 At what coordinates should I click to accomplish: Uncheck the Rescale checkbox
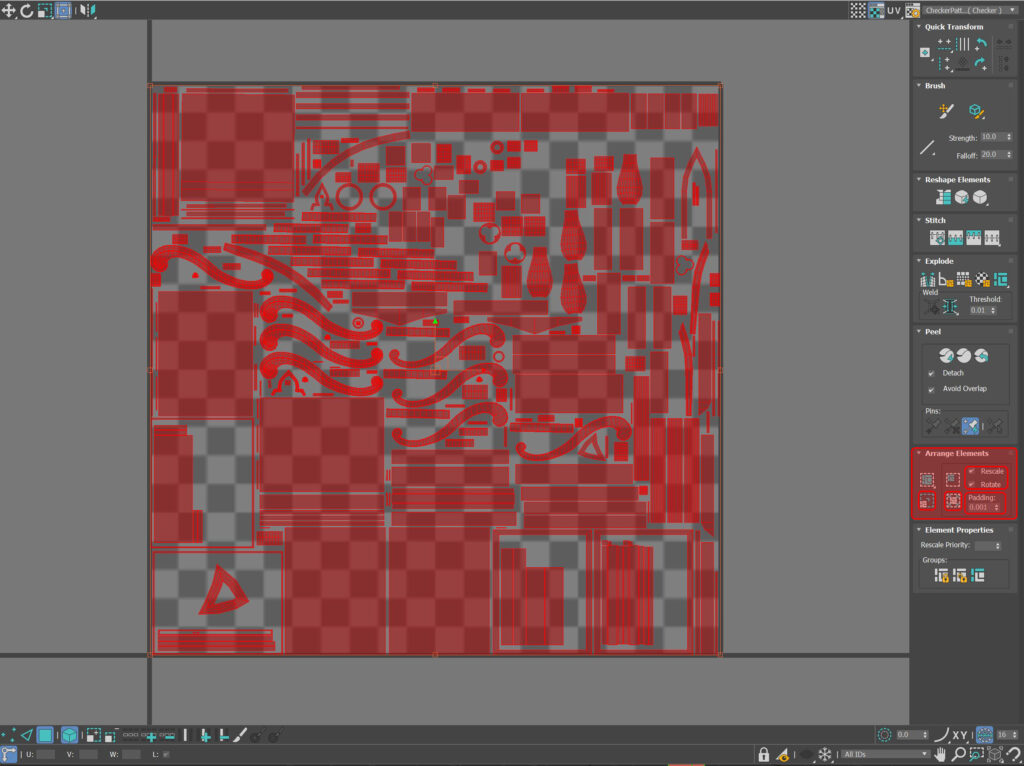point(972,471)
